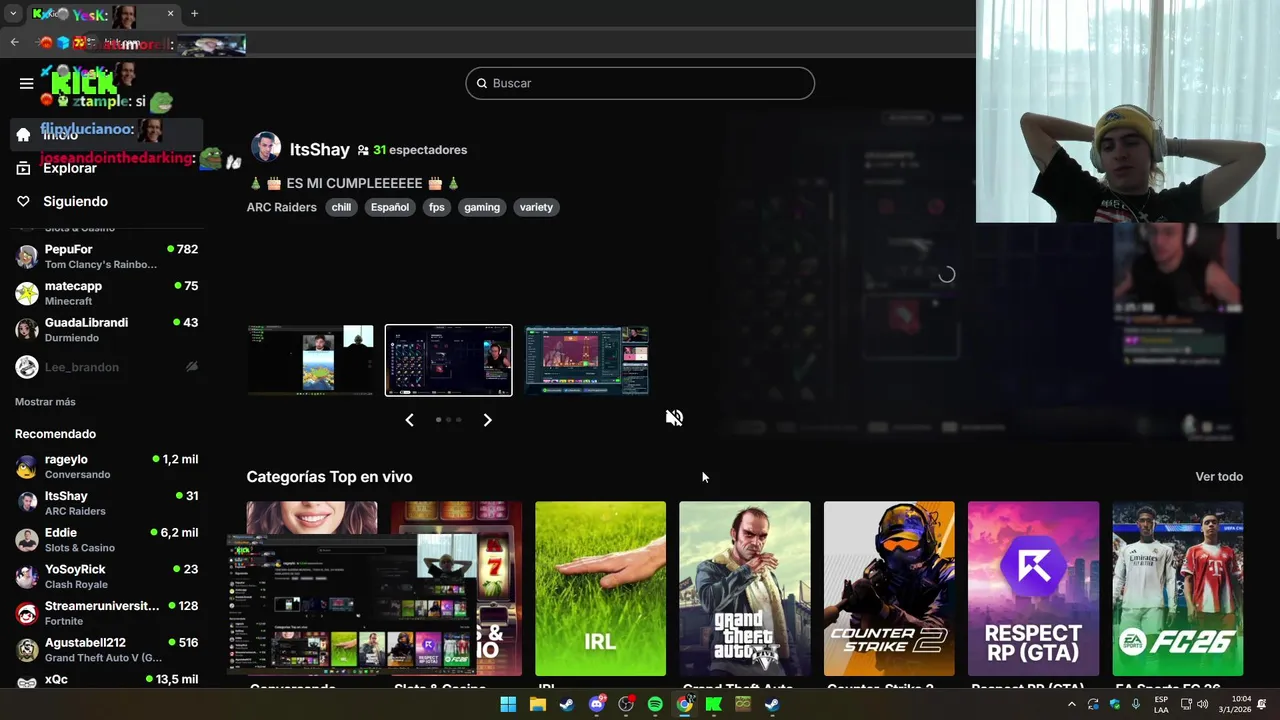Screen dimensions: 1280x720
Task: Click the Inicio home icon
Action: [x=23, y=135]
